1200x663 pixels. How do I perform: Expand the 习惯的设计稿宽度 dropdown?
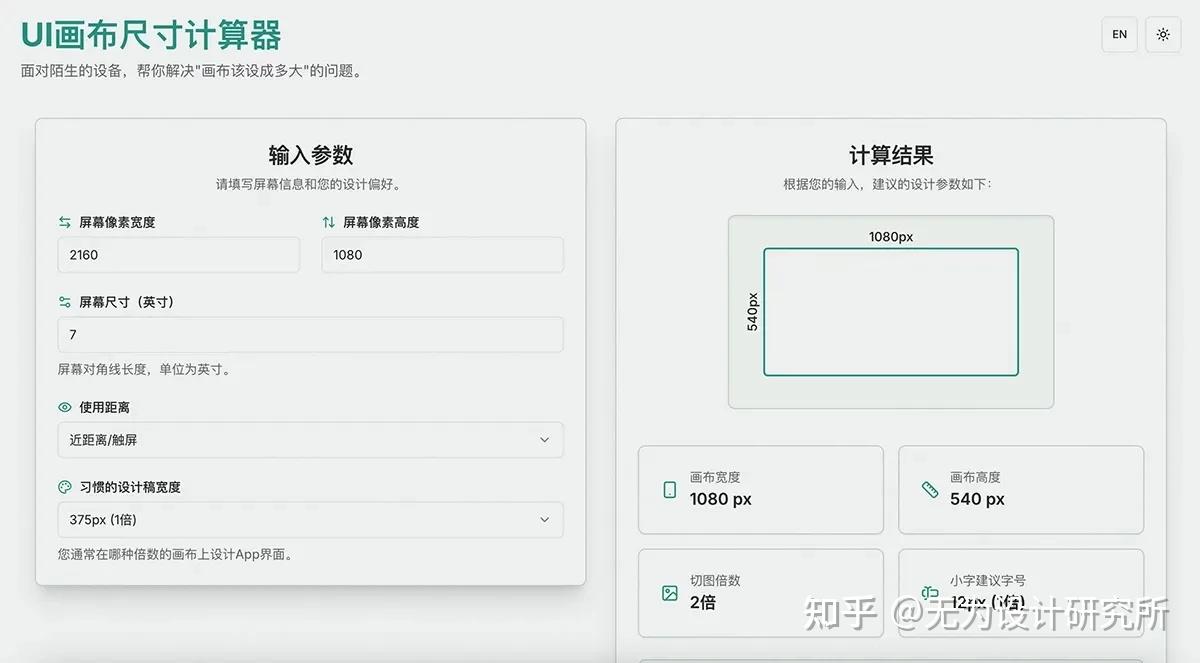pyautogui.click(x=310, y=520)
